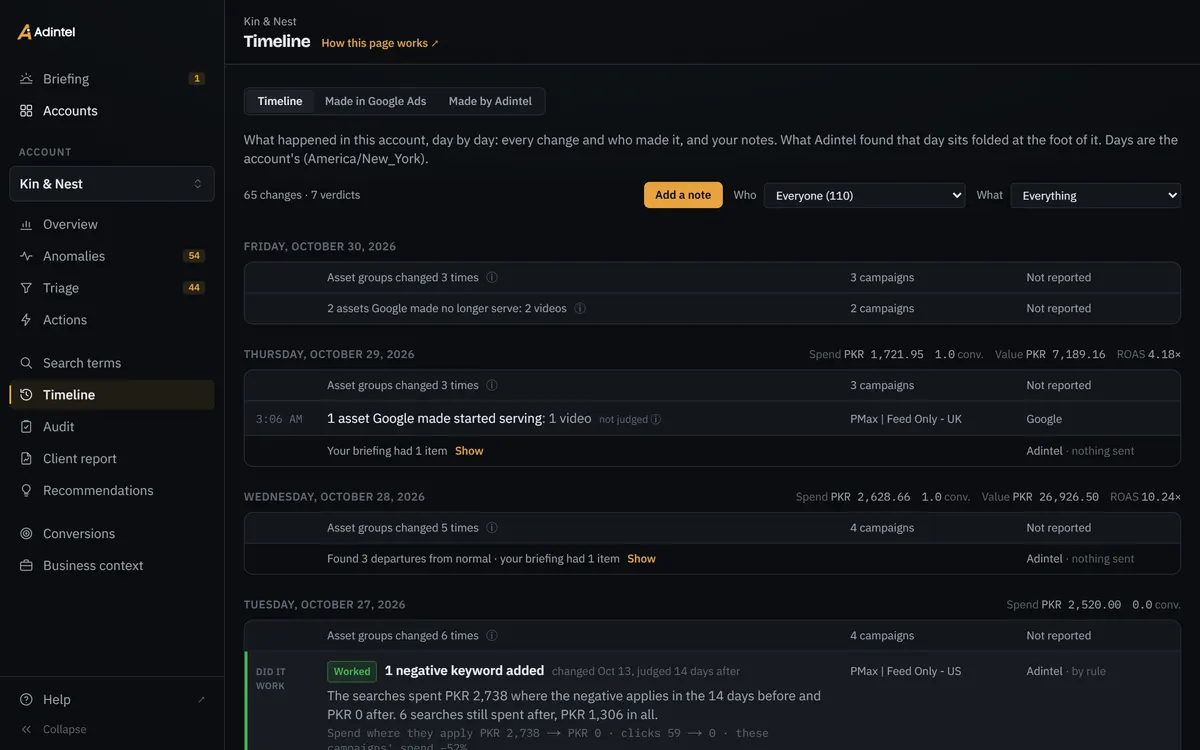Click Google in Thursday video row
The width and height of the screenshot is (1200, 750).
click(1044, 420)
